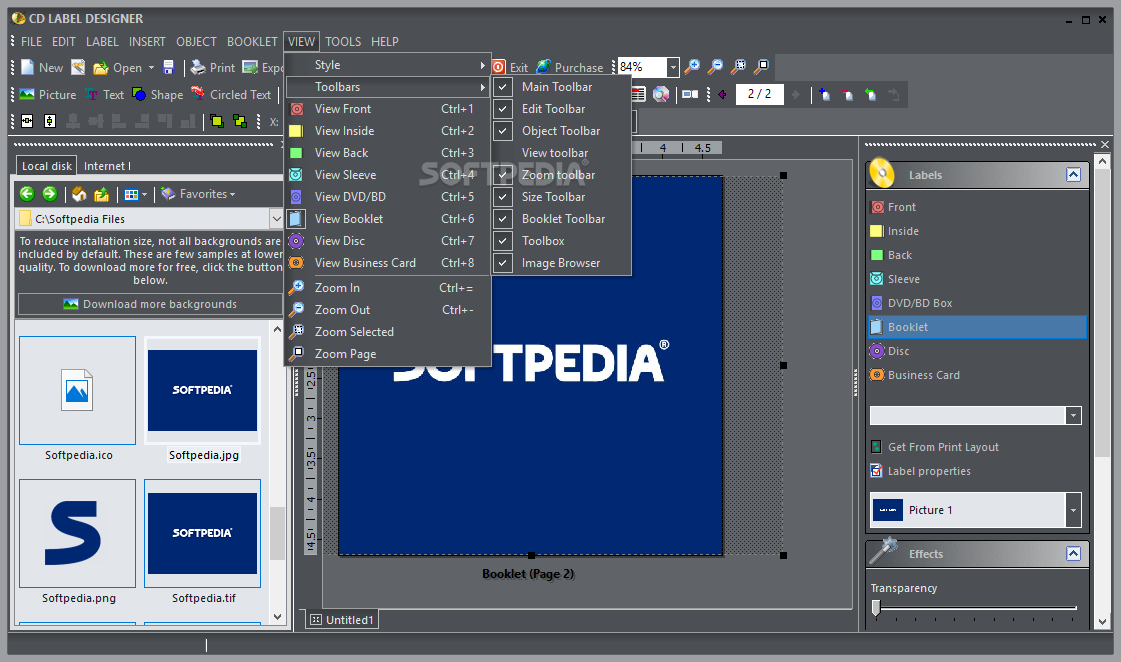Viewport: 1121px width, 662px height.
Task: Toggle the Main Toolbar checkbox
Action: [503, 87]
